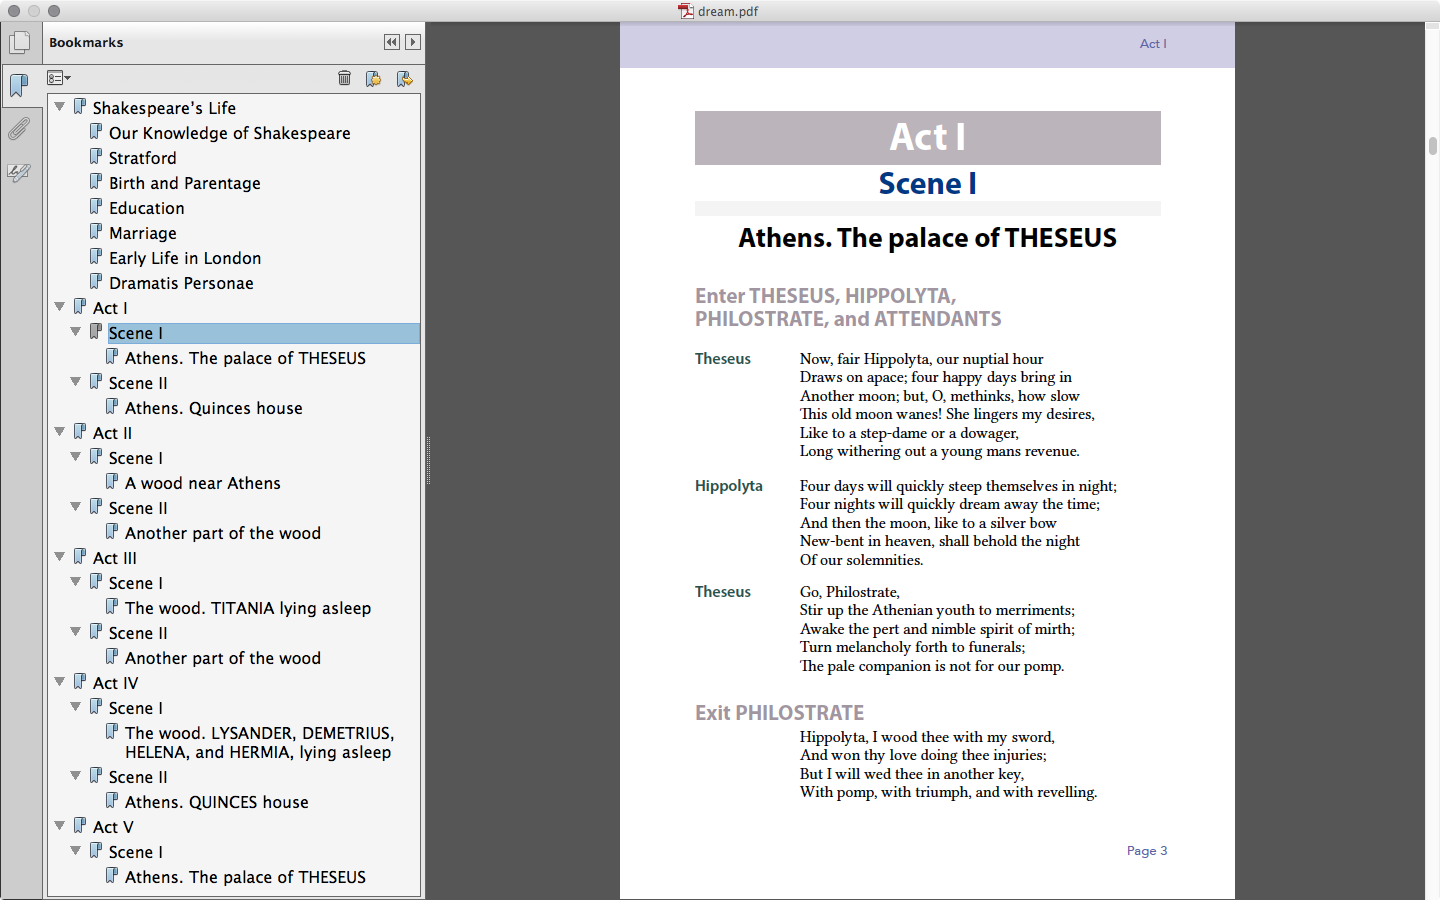The height and width of the screenshot is (900, 1440).
Task: Click the panel divider handle
Action: [428, 461]
